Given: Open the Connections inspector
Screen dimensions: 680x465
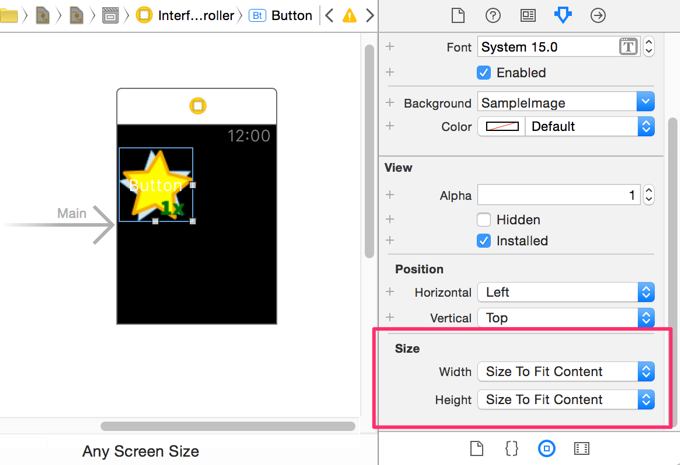Looking at the screenshot, I should (x=598, y=16).
